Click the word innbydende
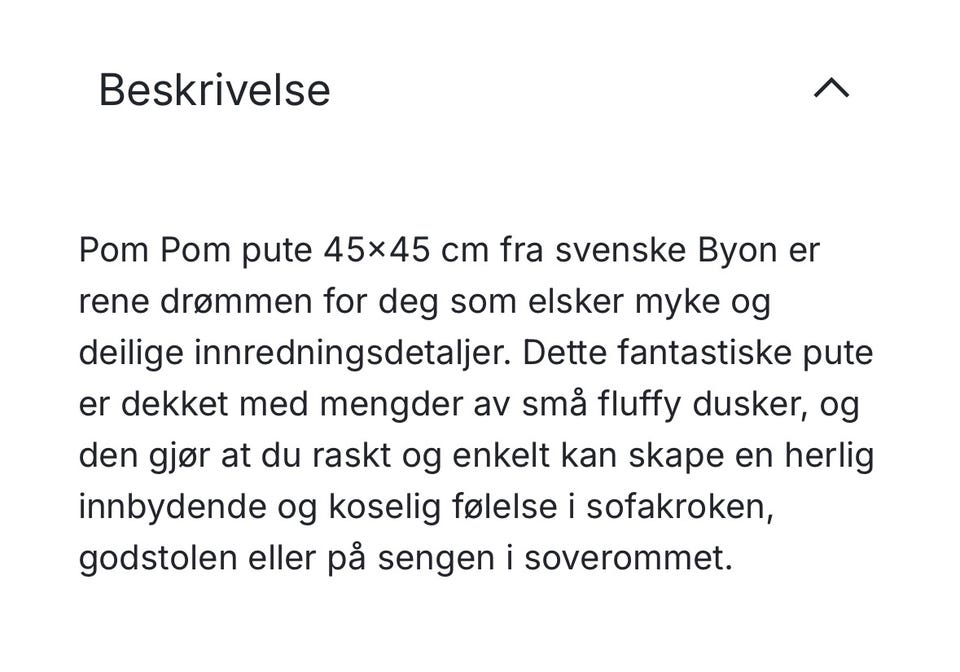This screenshot has height=672, width=960. point(173,508)
